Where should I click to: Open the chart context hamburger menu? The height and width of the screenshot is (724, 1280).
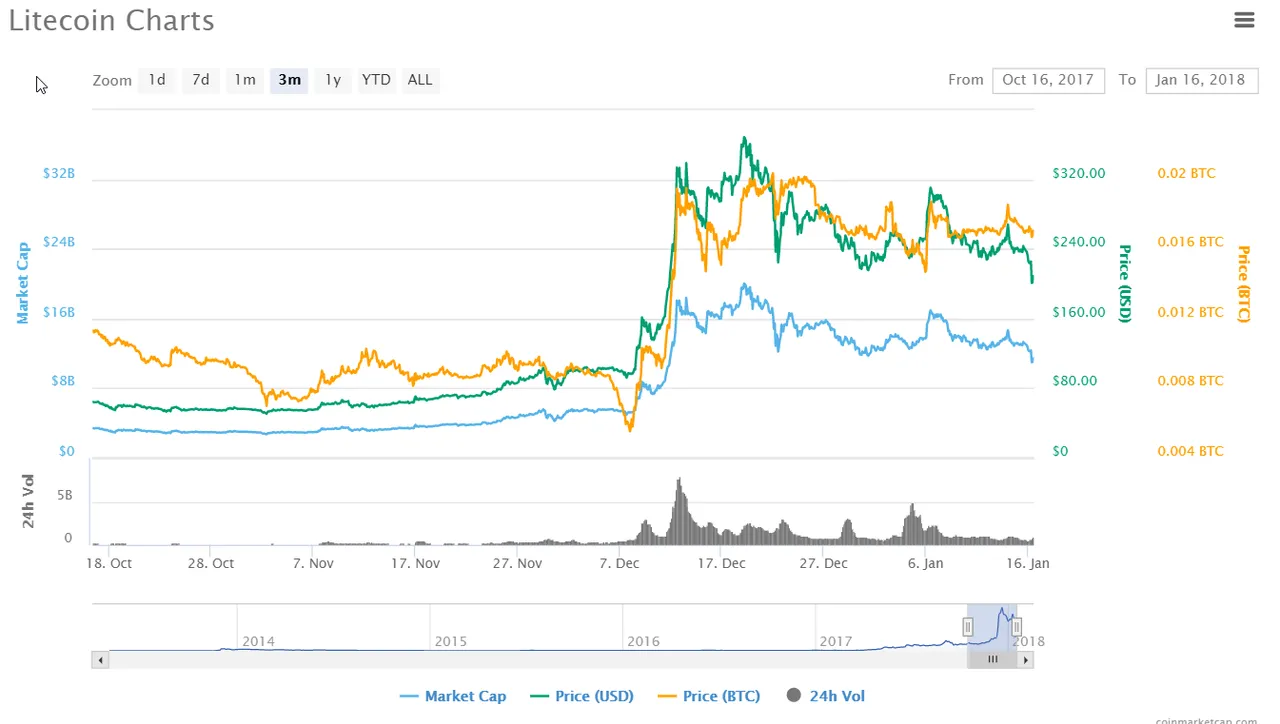1244,20
